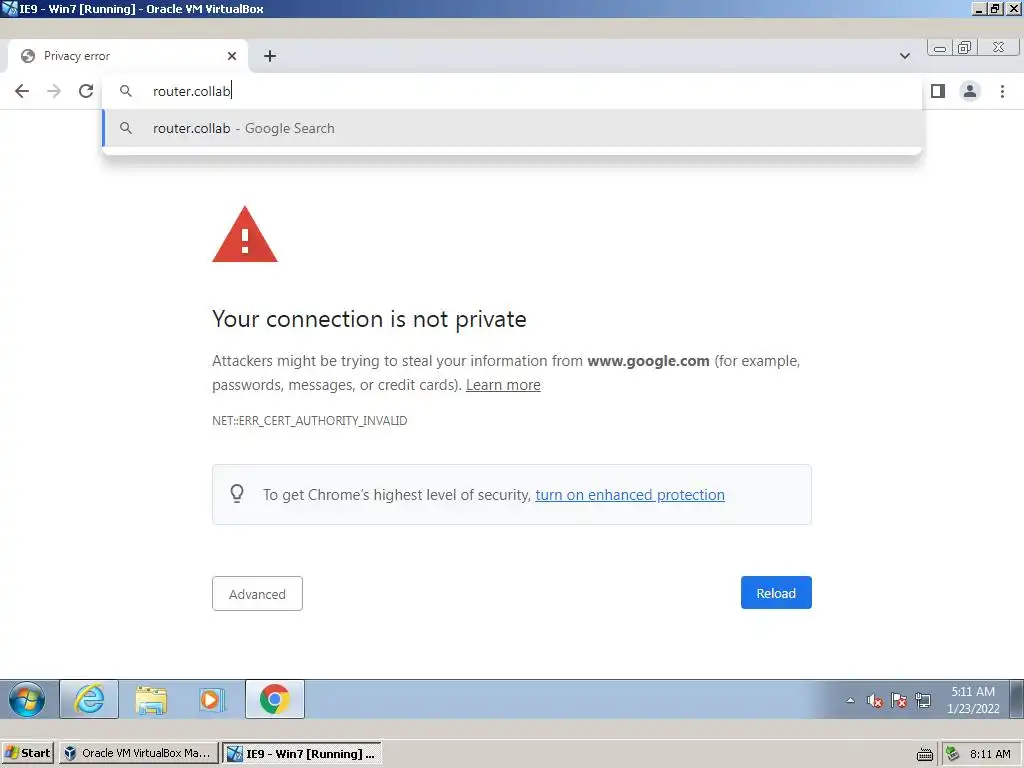Click the host keyboard tray icon

click(925, 754)
